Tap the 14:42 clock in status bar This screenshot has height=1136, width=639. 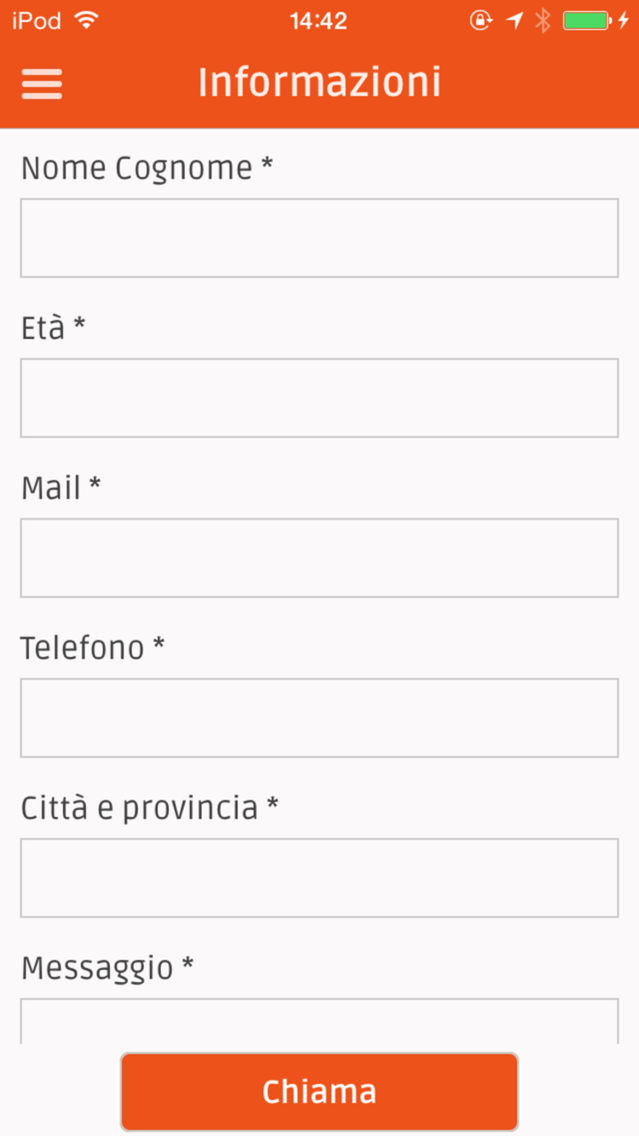(x=319, y=21)
